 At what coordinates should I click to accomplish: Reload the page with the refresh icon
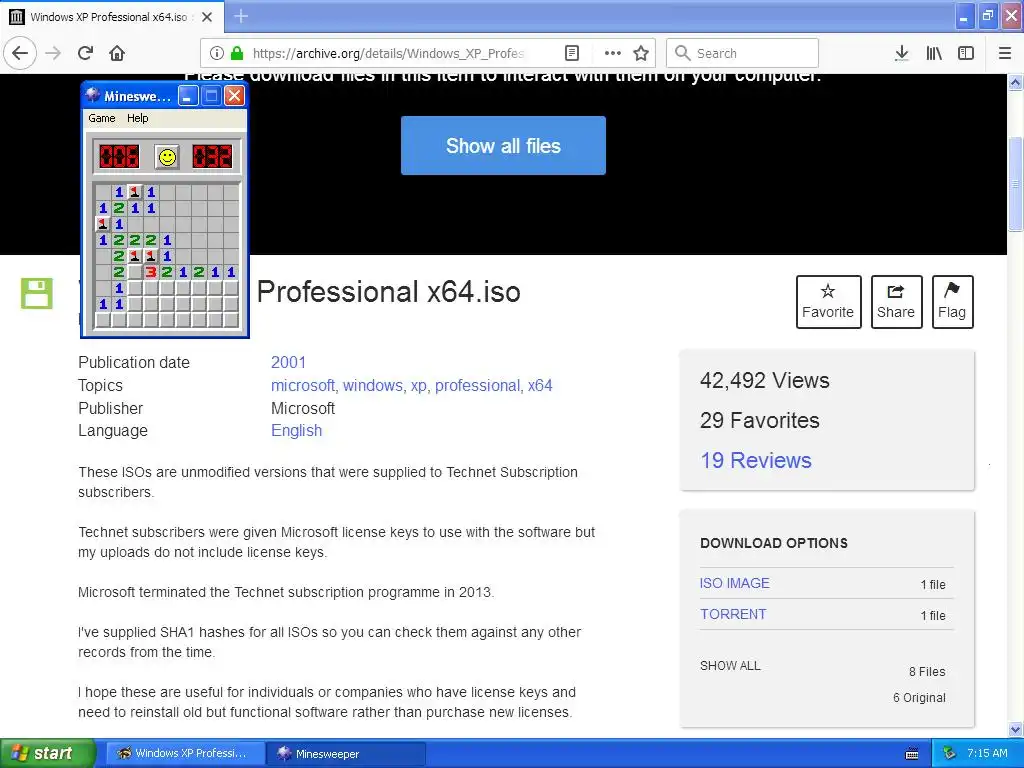(86, 53)
